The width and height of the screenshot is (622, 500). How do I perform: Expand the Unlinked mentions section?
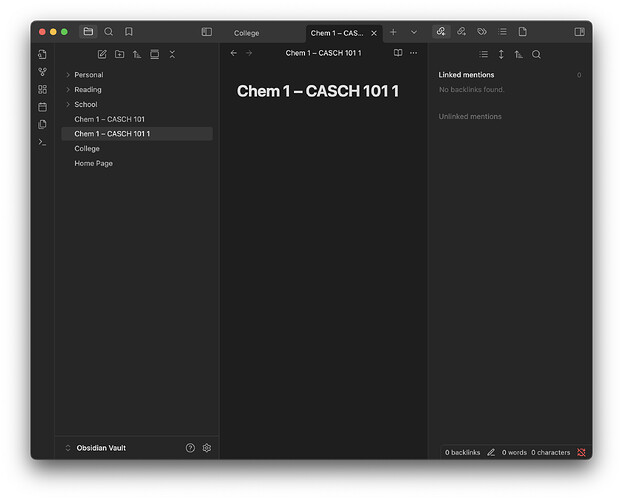point(509,116)
